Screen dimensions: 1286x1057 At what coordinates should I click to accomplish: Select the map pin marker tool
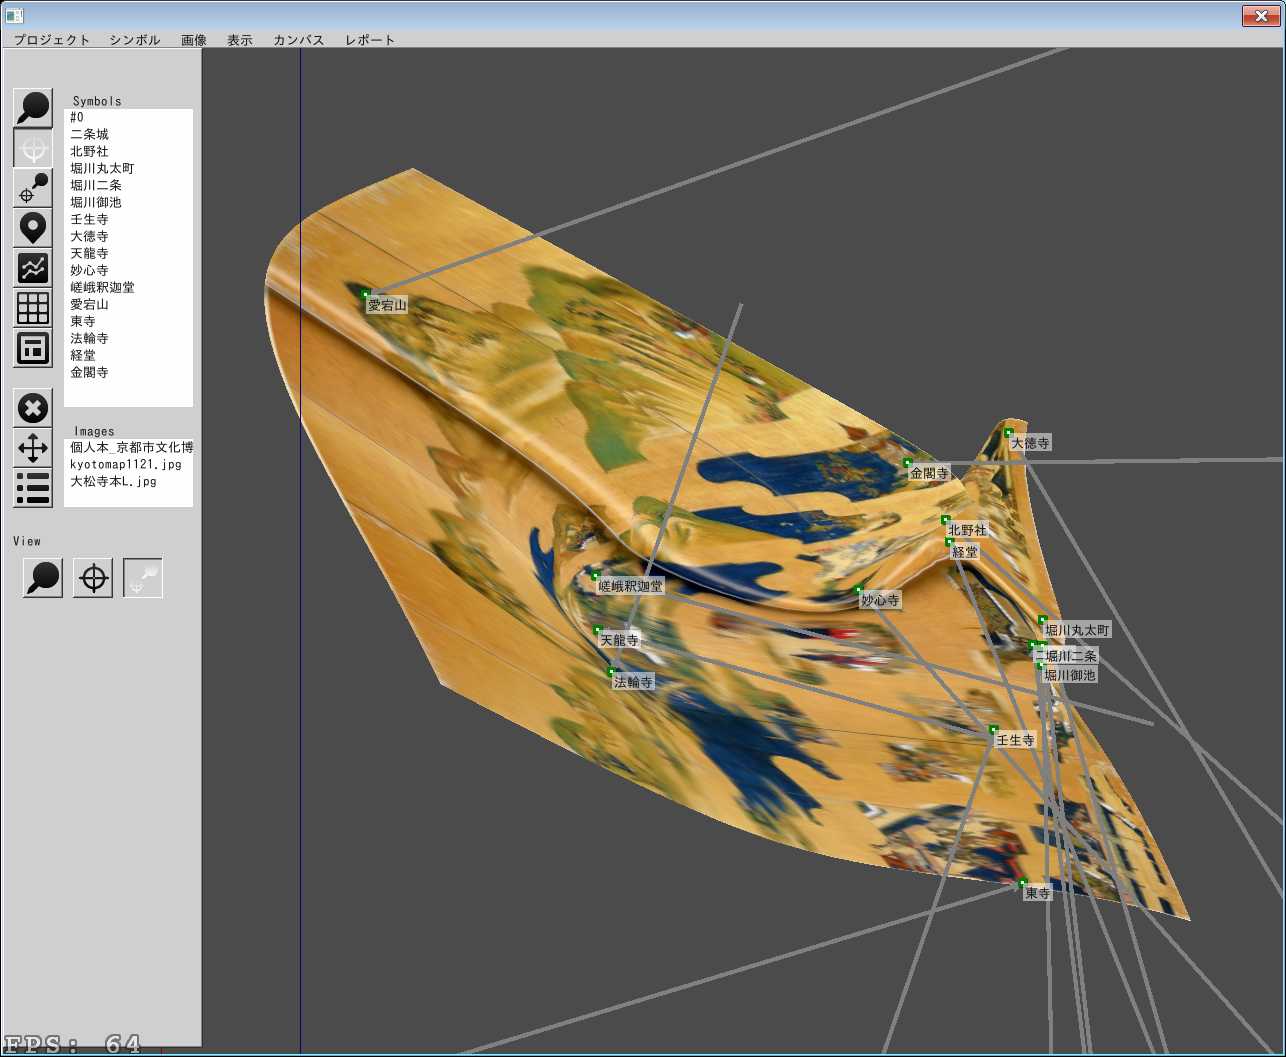pos(33,228)
